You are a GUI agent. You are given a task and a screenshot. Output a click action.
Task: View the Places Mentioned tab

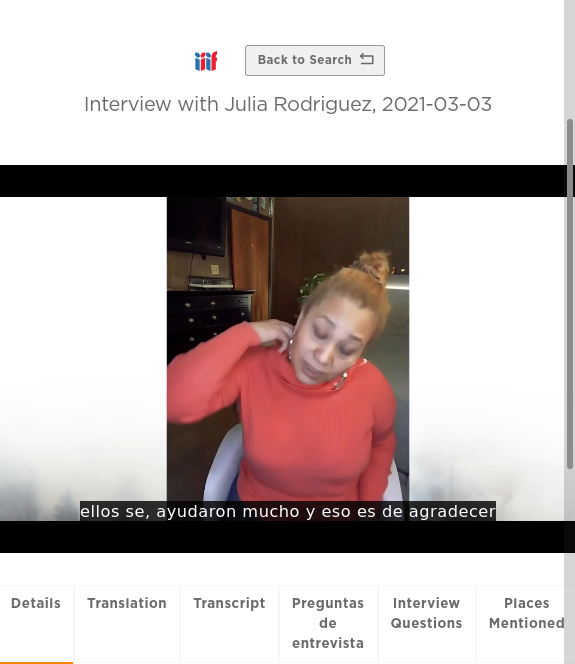coord(526,613)
